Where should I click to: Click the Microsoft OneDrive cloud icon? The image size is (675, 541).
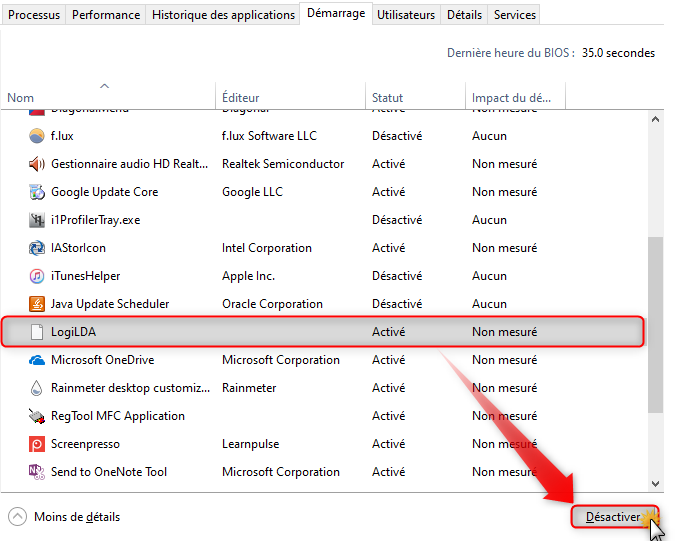coord(37,360)
